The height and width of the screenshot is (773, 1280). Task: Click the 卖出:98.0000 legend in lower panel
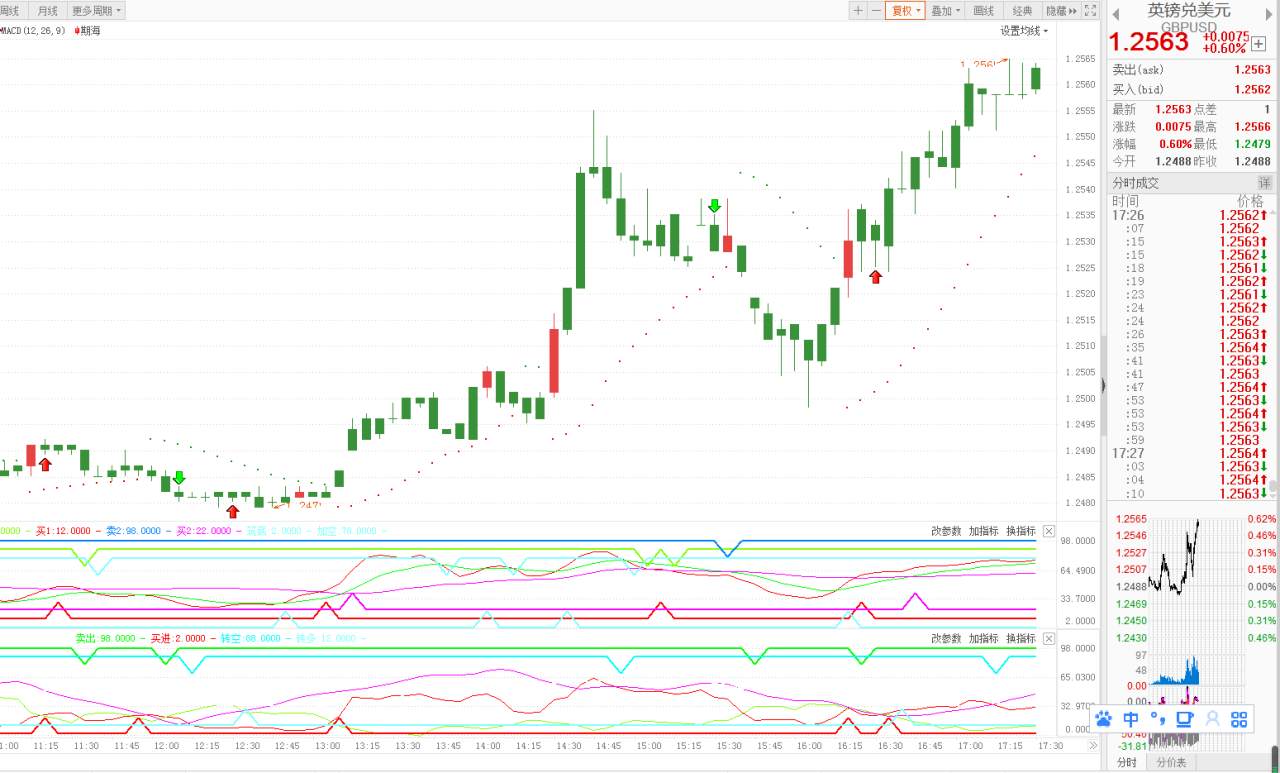point(105,638)
